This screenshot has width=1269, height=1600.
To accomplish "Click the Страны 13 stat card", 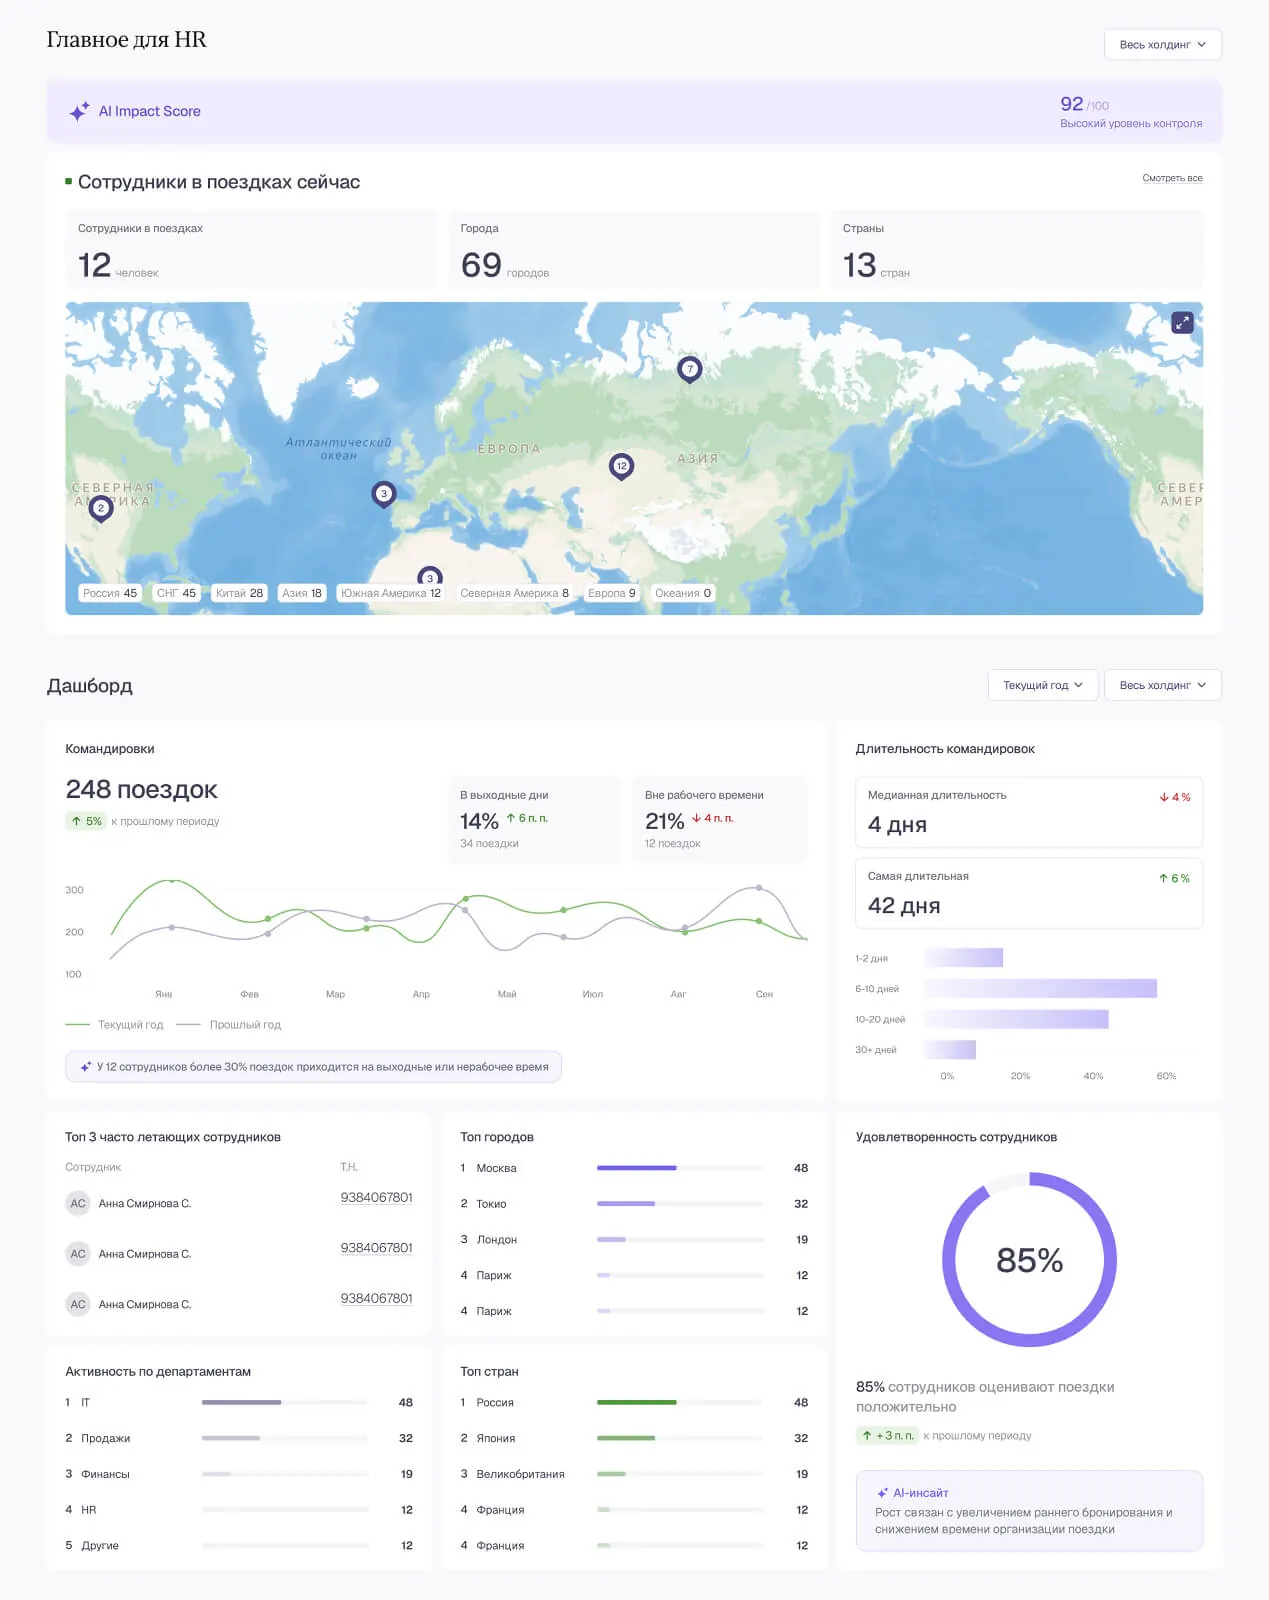I will click(1016, 250).
